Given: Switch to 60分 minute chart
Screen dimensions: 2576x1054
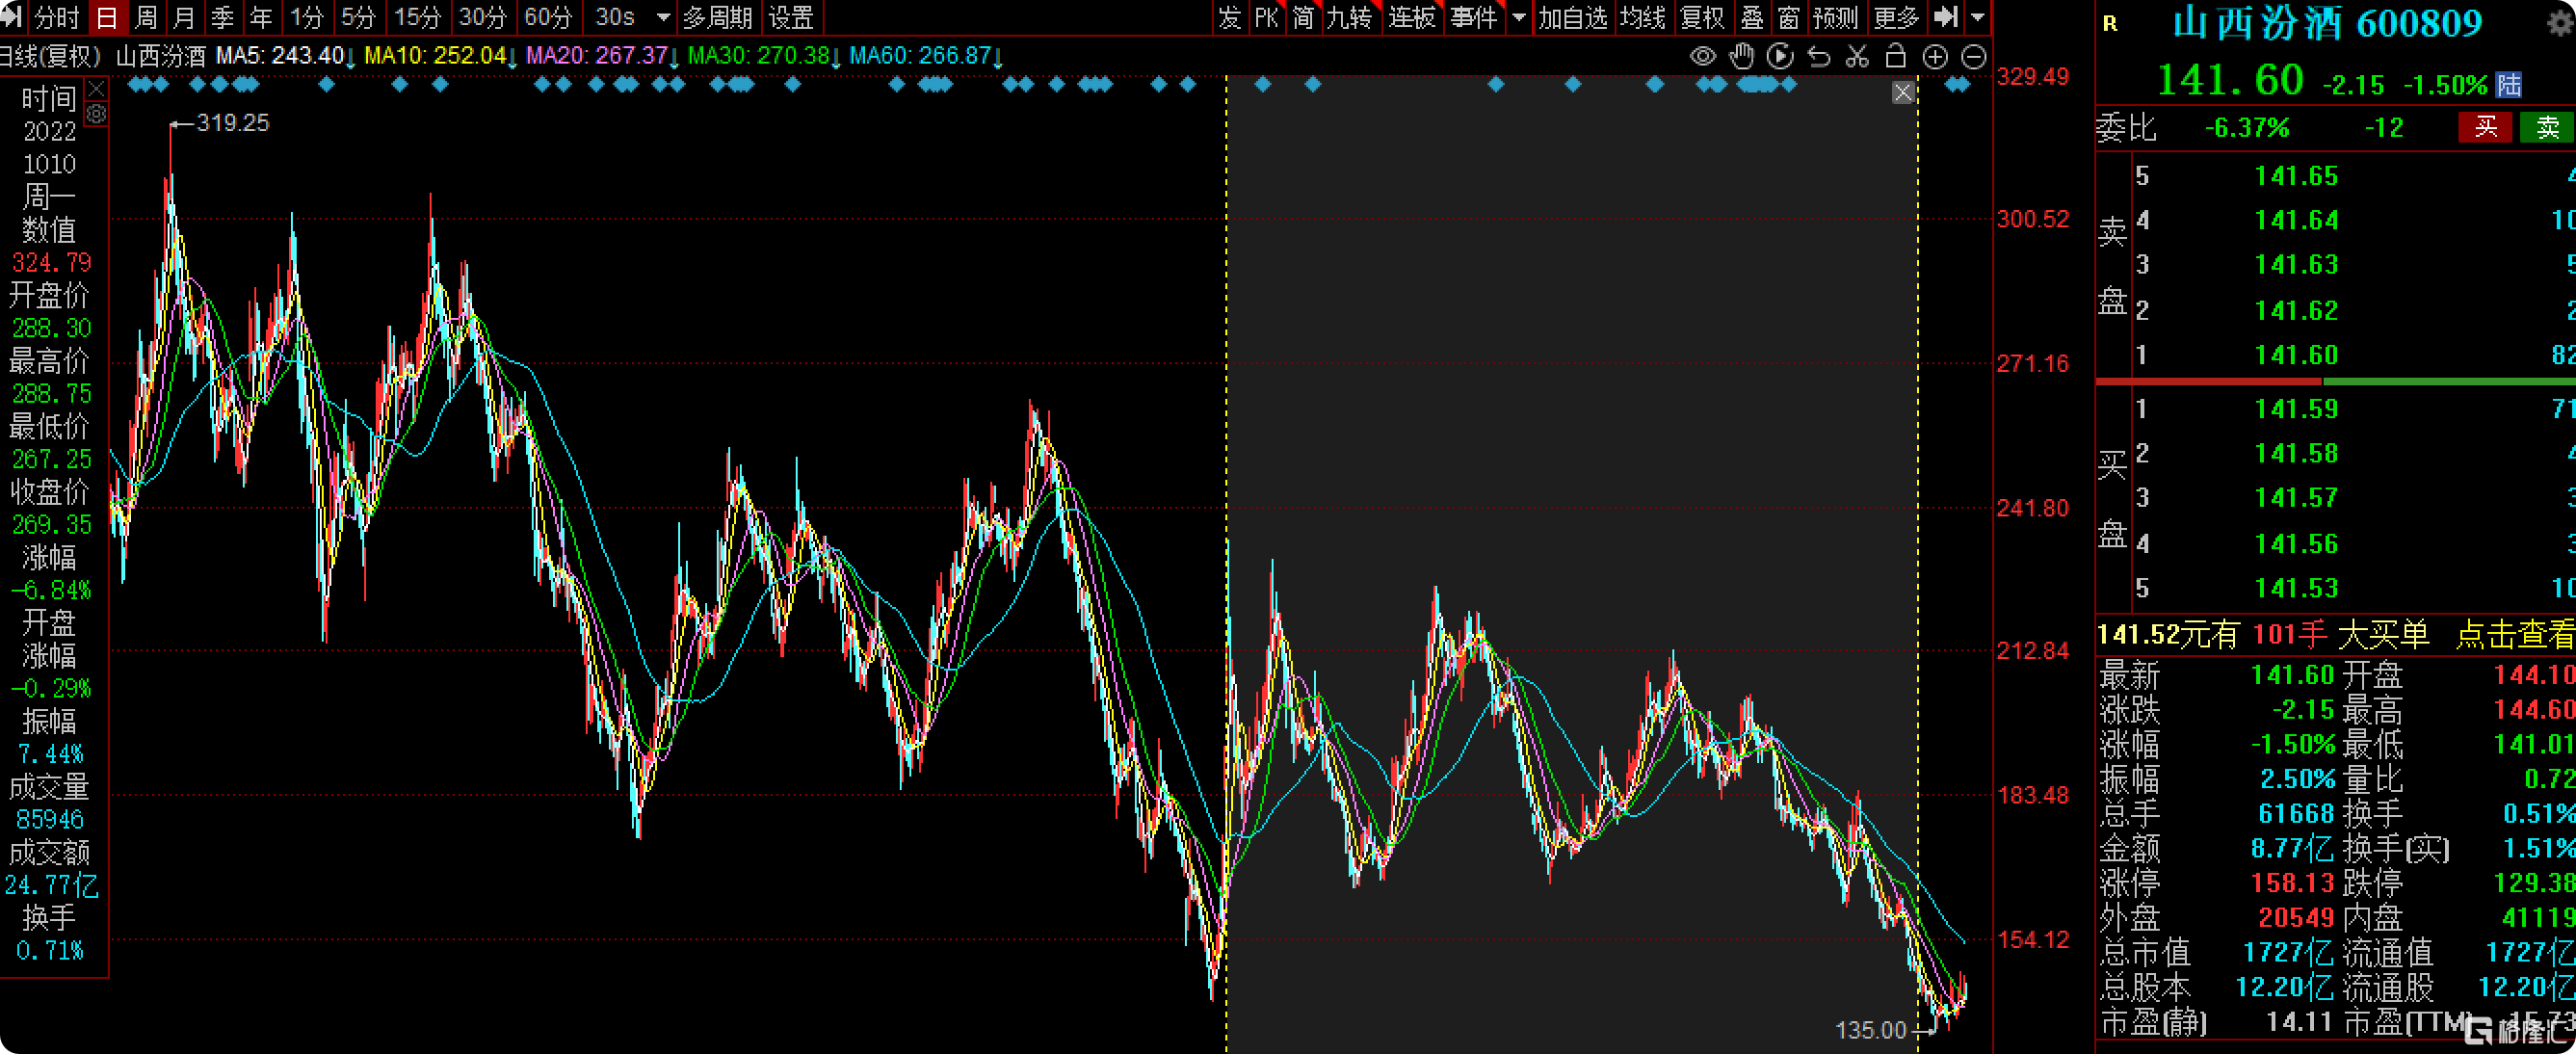Looking at the screenshot, I should (x=548, y=17).
